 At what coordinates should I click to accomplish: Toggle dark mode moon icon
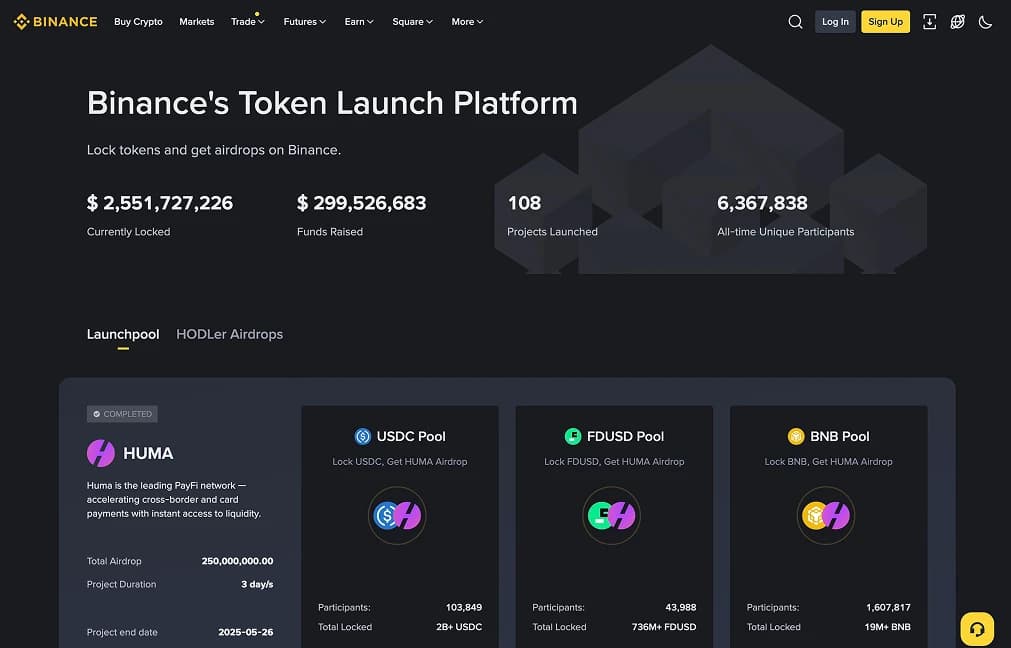pyautogui.click(x=985, y=22)
